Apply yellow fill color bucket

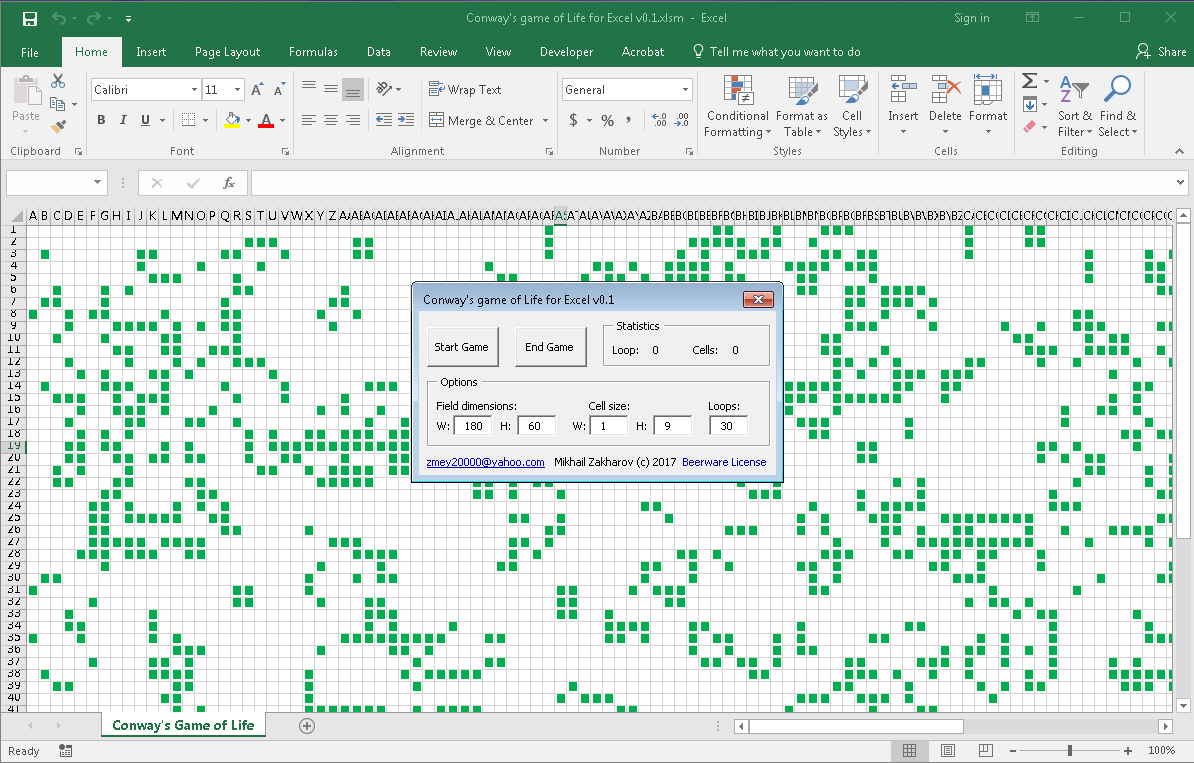232,120
